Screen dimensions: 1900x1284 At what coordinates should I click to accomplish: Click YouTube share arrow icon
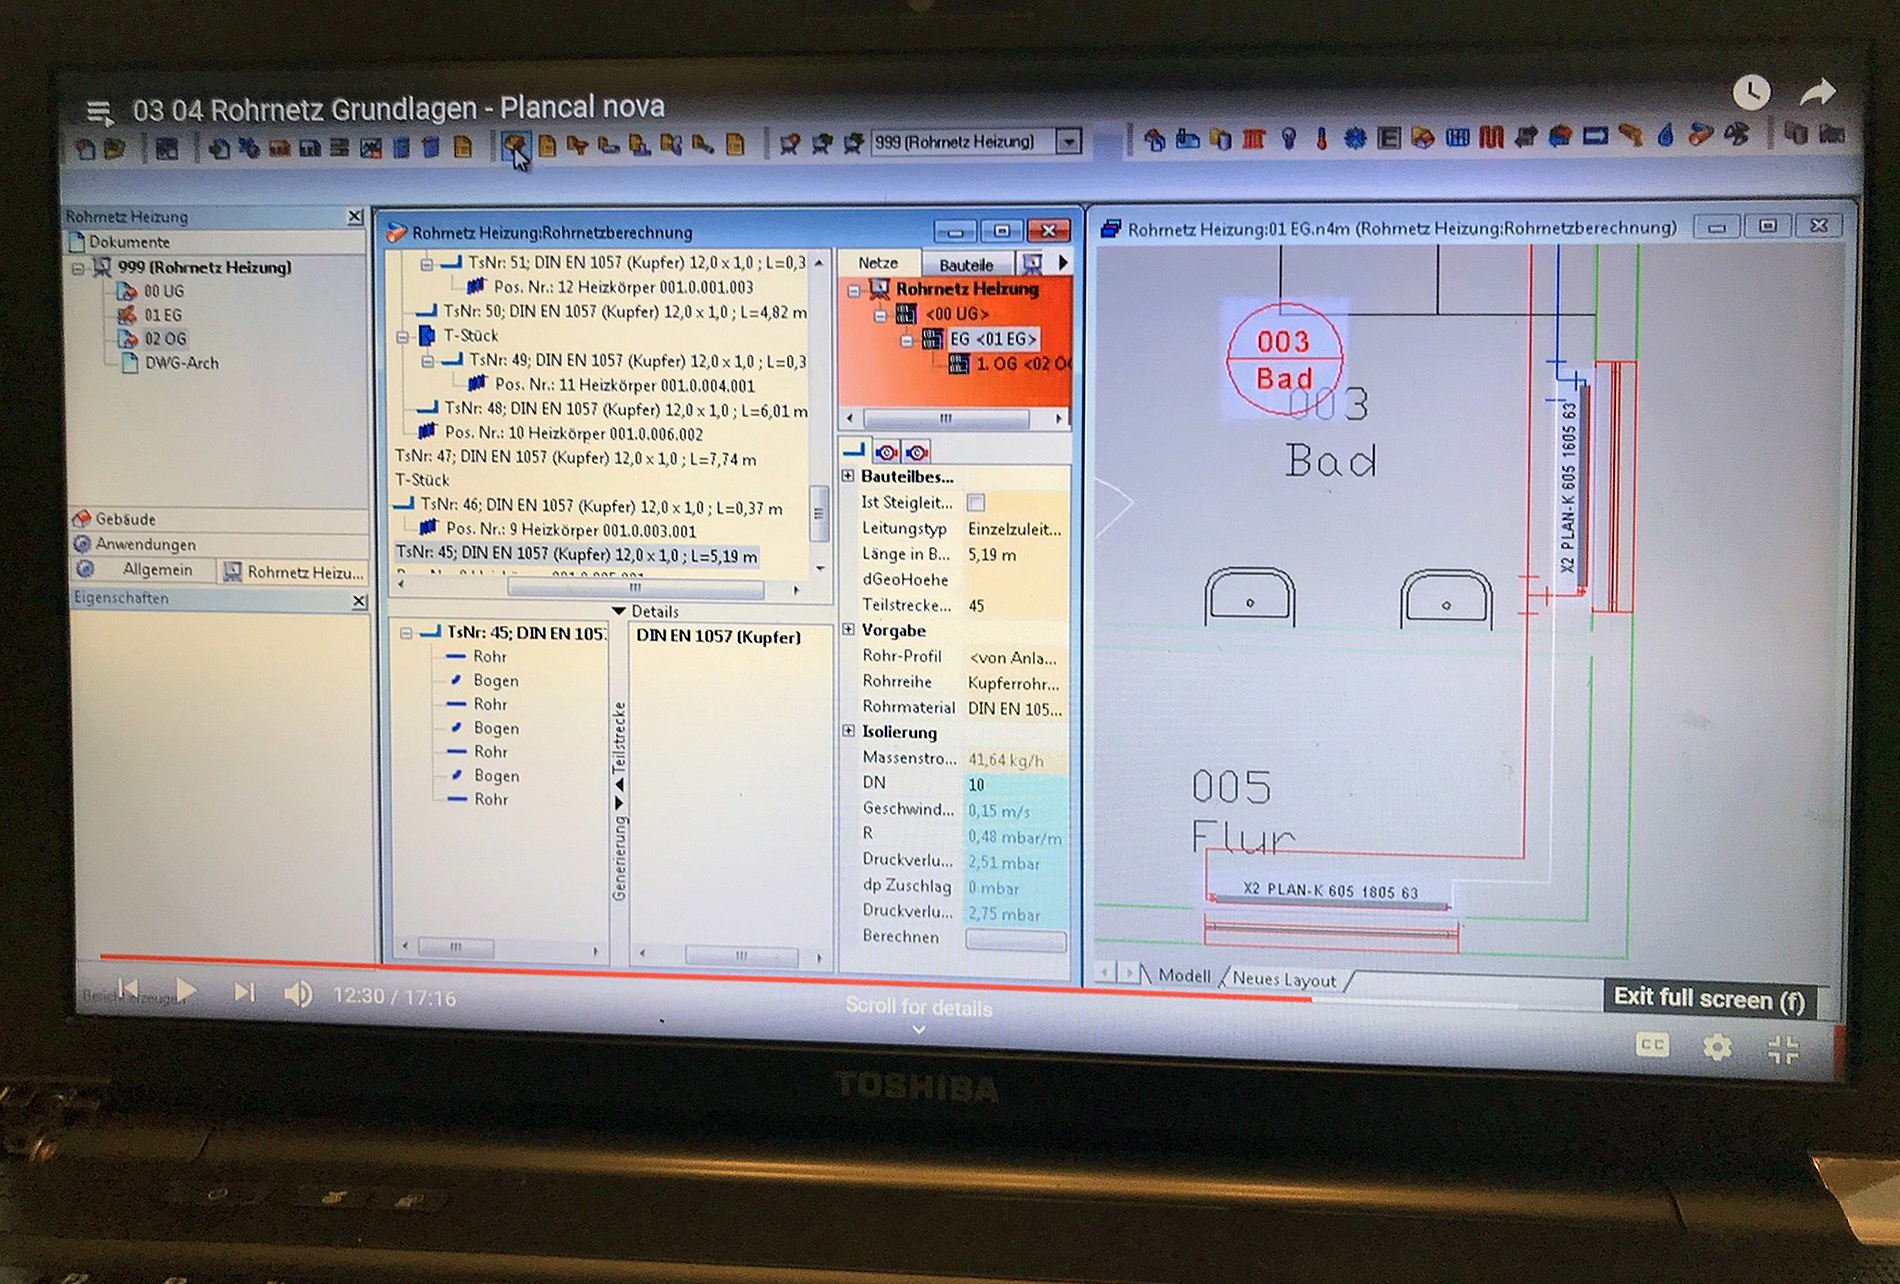[1818, 93]
